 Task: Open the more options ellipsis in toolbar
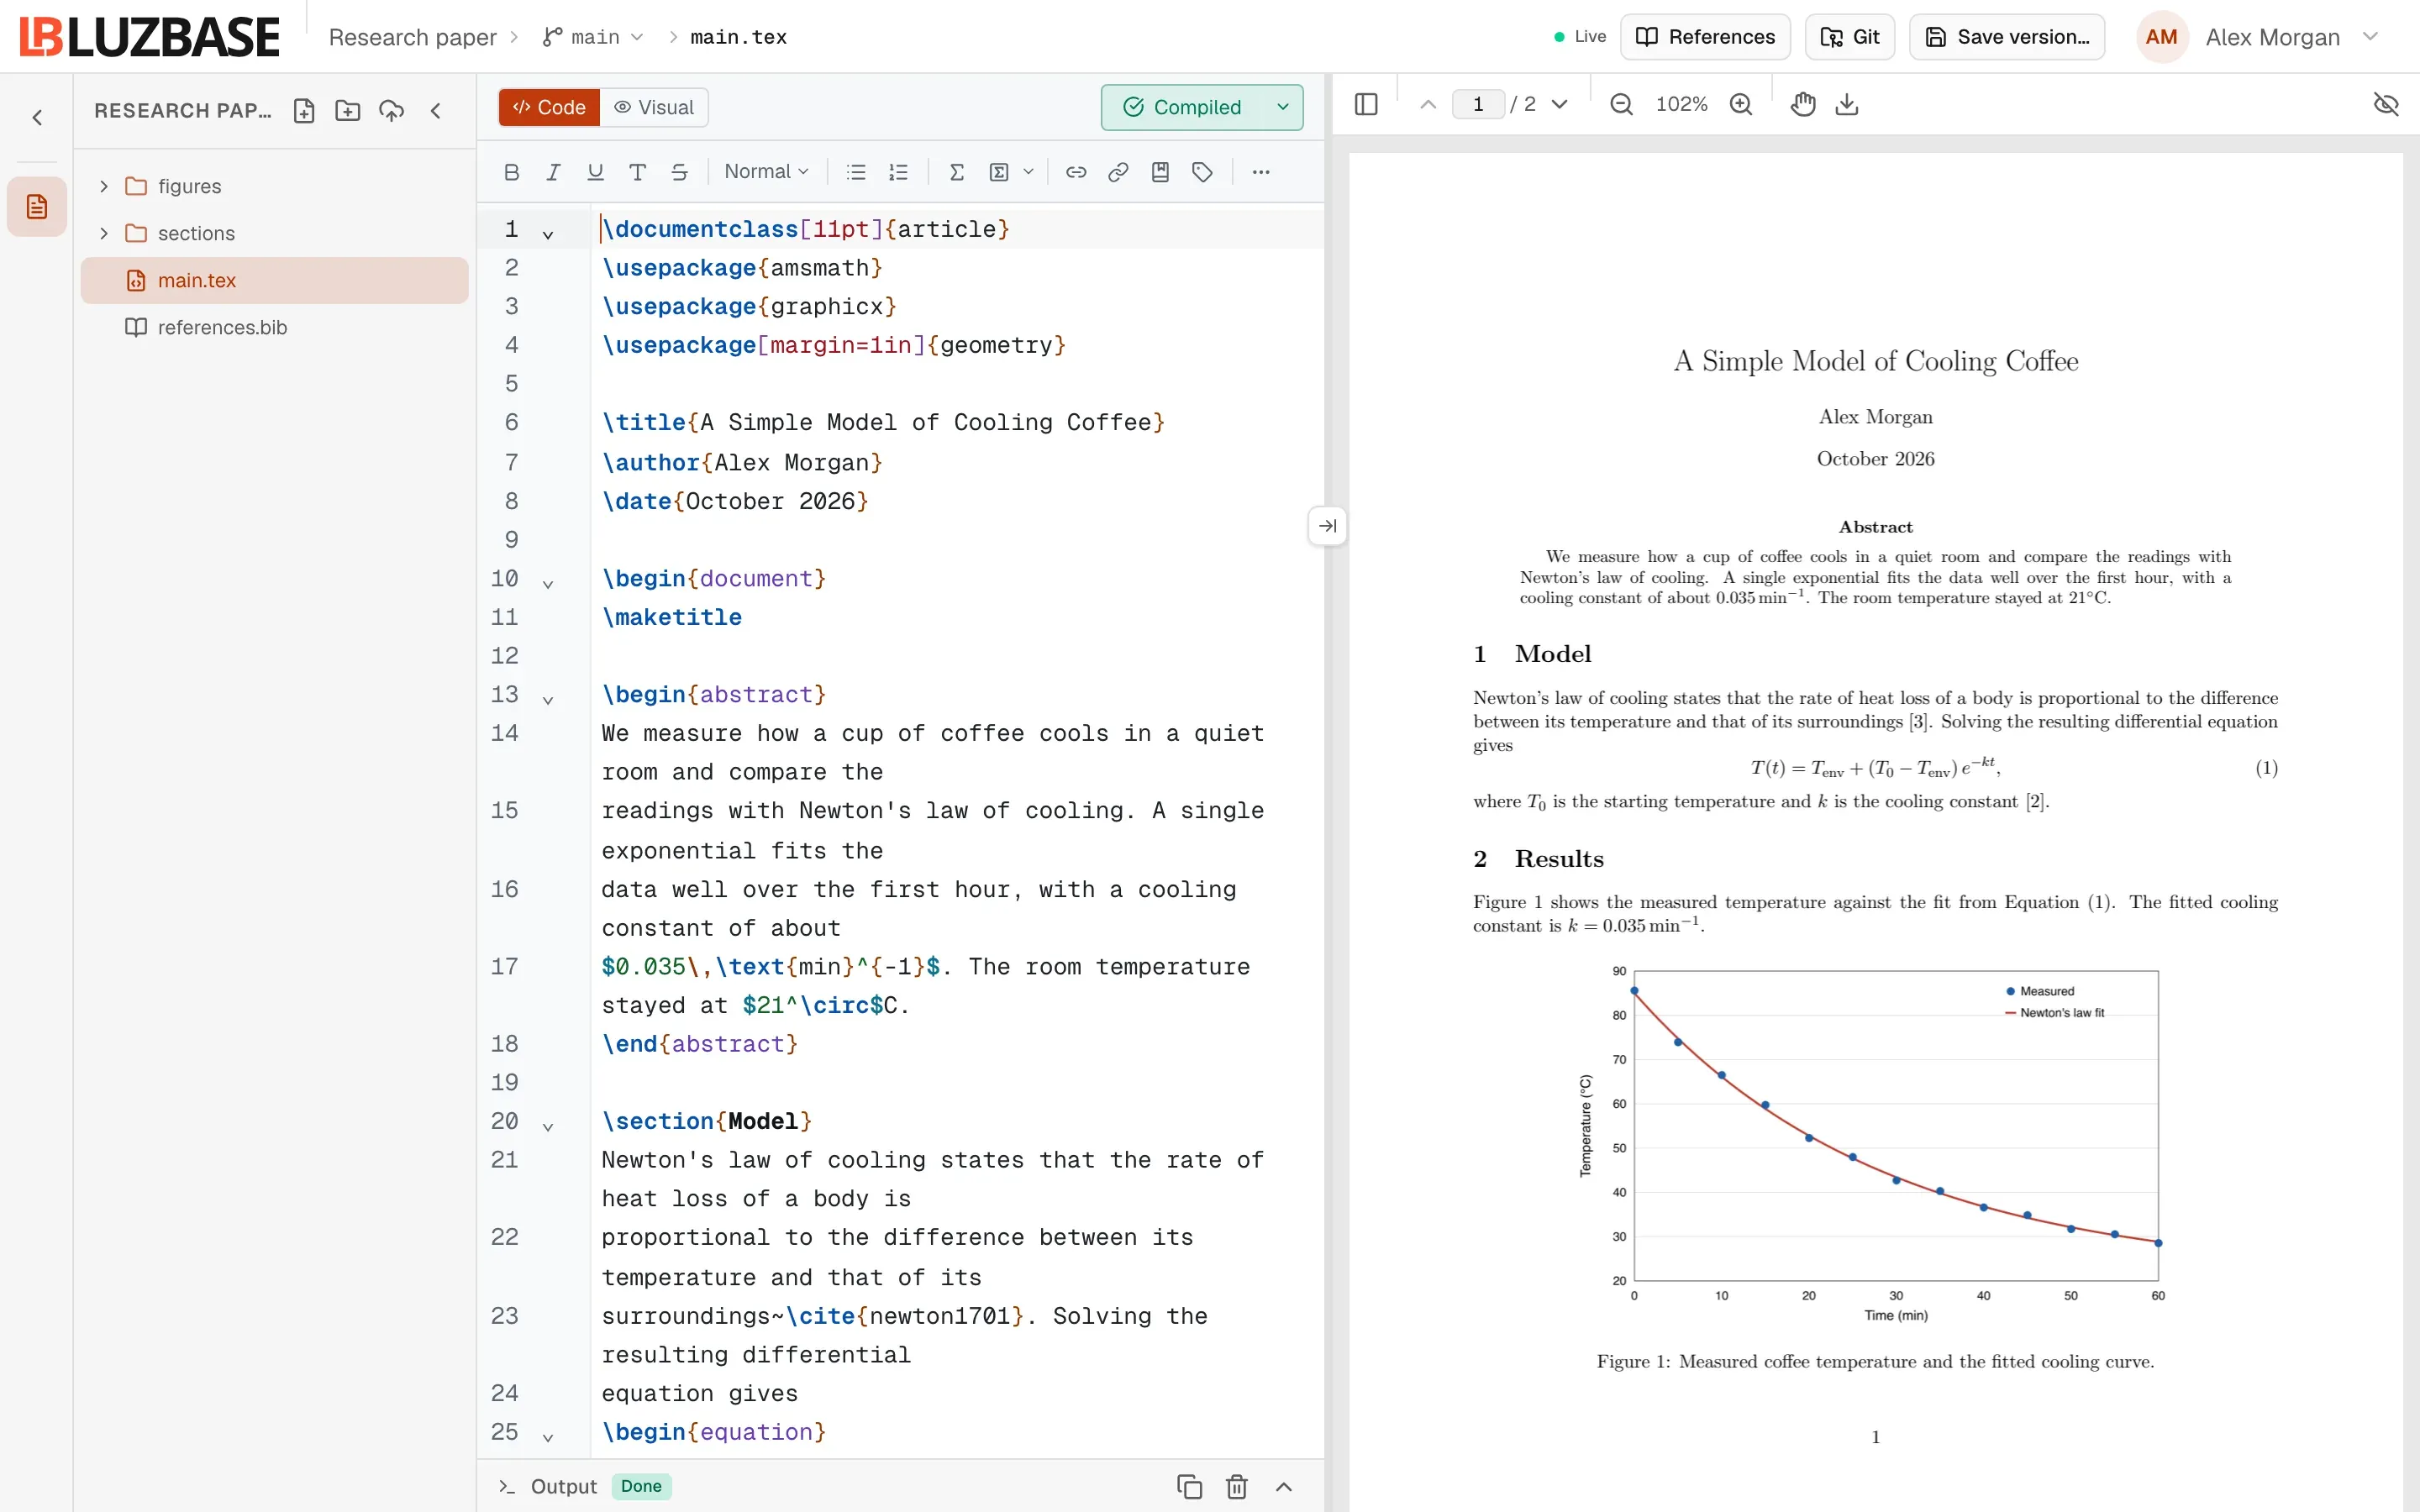click(1261, 172)
